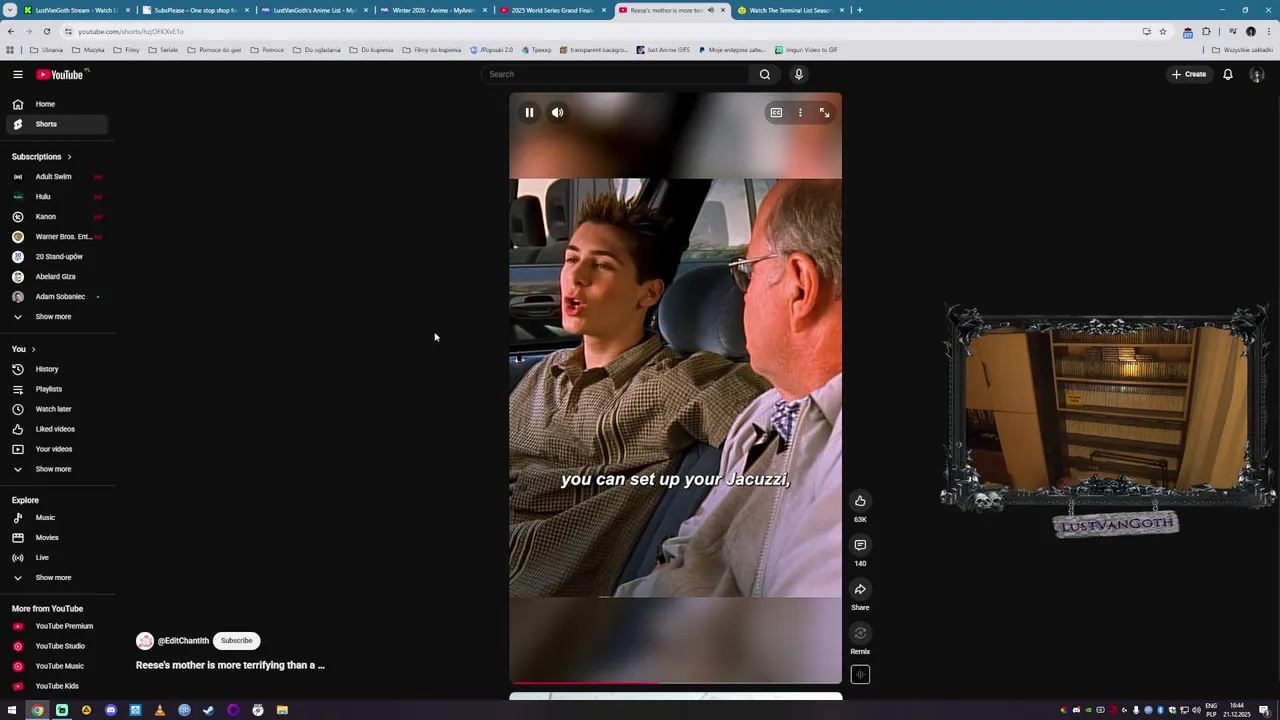The image size is (1280, 720).
Task: Open Movies under Explore
Action: (56, 538)
